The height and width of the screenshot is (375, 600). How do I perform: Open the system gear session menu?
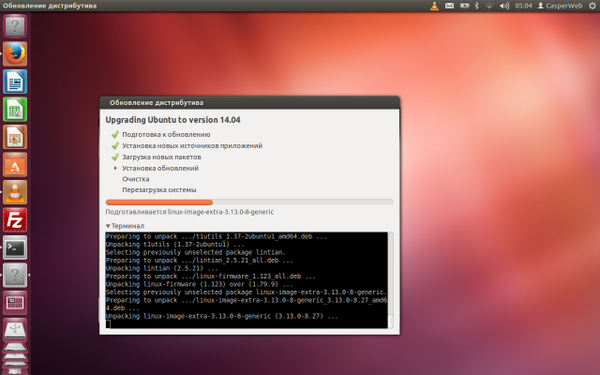(x=592, y=6)
